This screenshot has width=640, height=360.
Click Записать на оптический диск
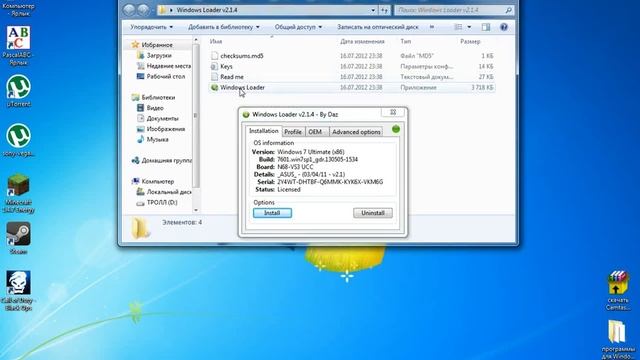tap(378, 27)
